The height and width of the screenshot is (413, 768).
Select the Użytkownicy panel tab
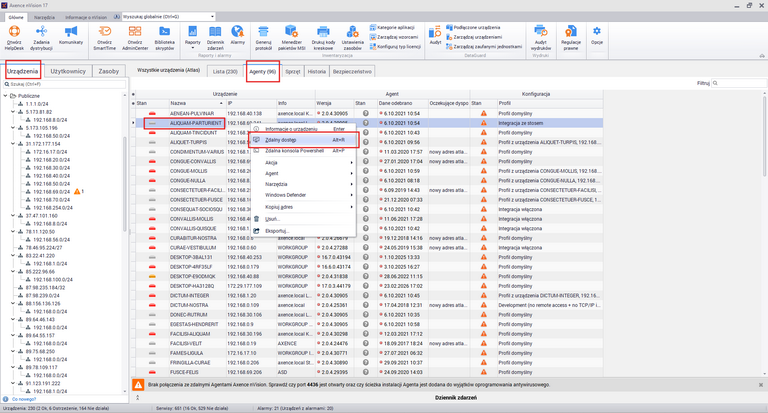(x=68, y=71)
